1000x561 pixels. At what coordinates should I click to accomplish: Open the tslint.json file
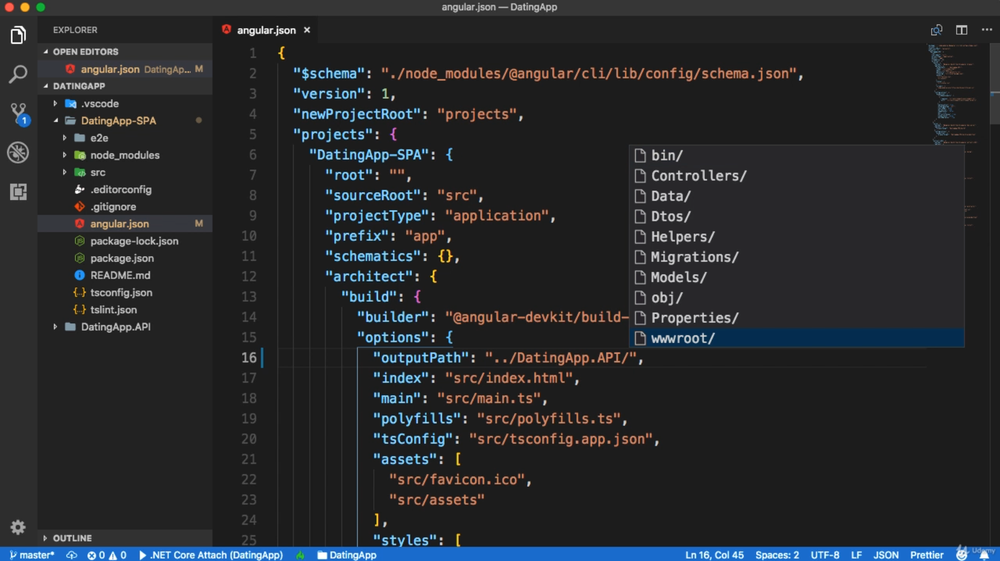[x=124, y=310]
